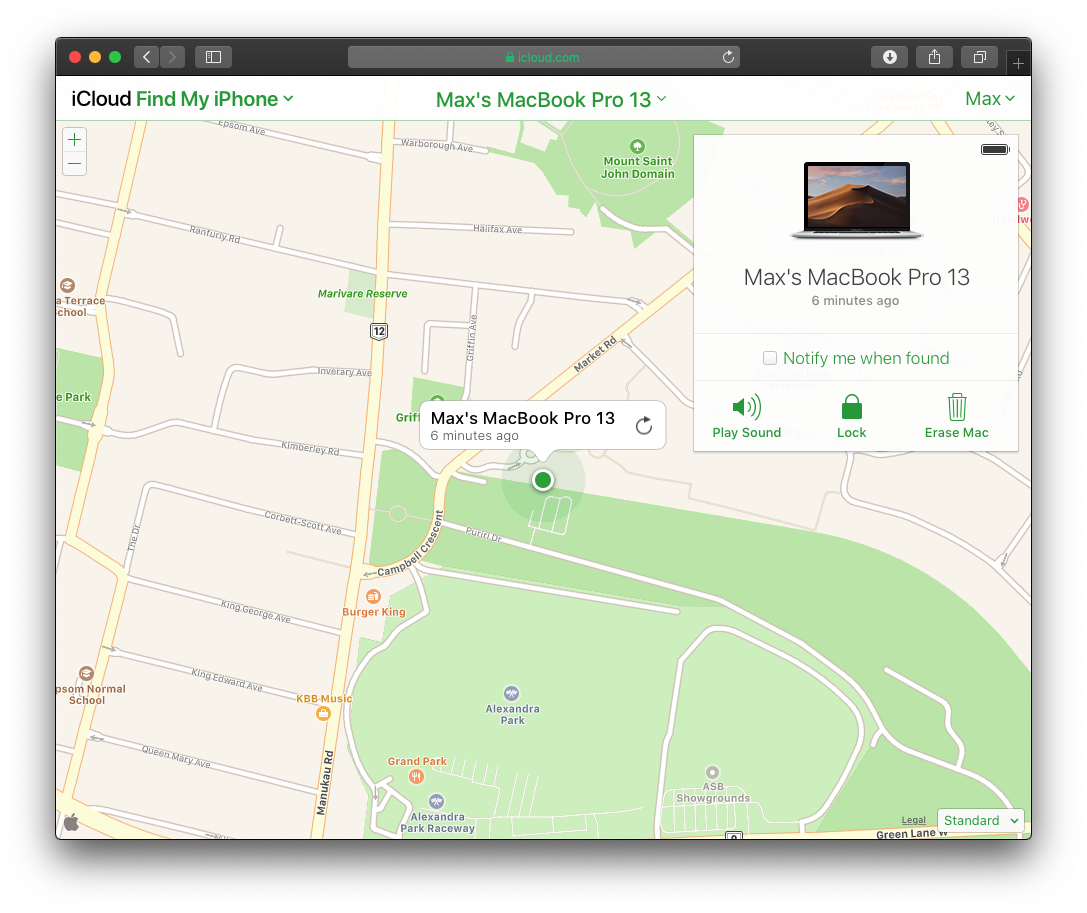This screenshot has width=1087, height=913.
Task: Refresh location in the map callout
Action: tap(644, 425)
